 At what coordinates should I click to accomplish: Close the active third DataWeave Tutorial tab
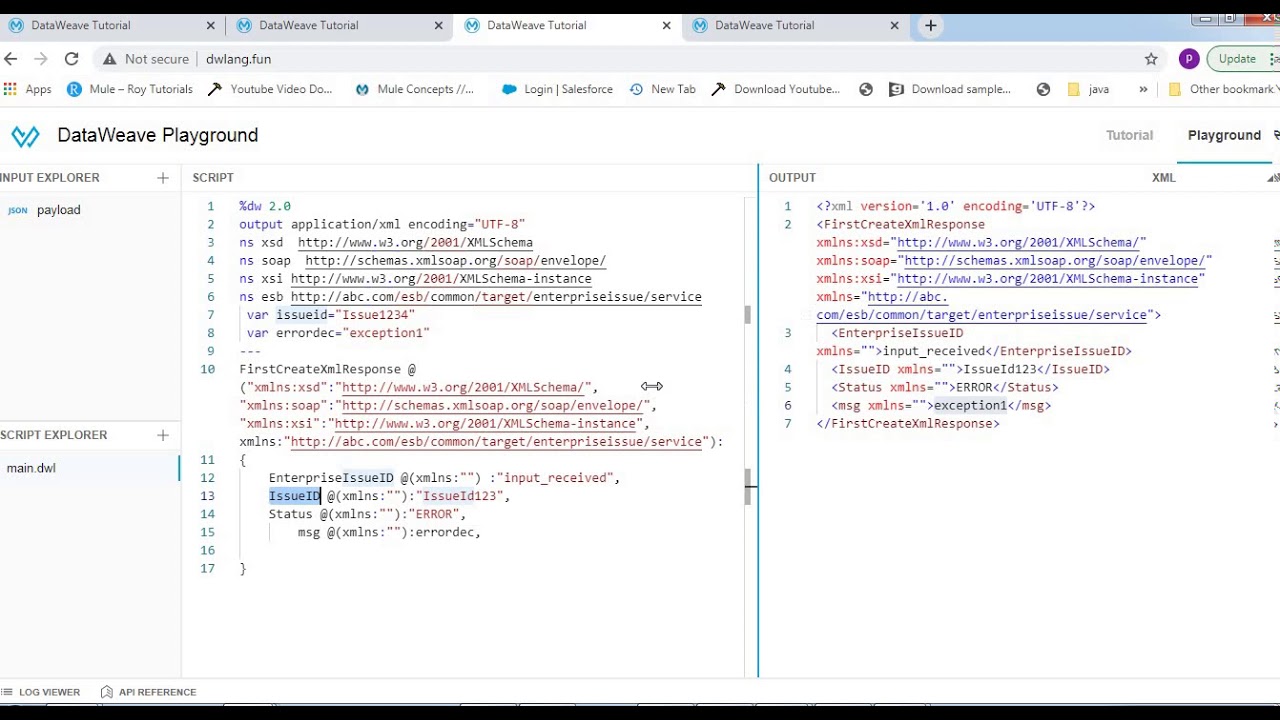(667, 25)
